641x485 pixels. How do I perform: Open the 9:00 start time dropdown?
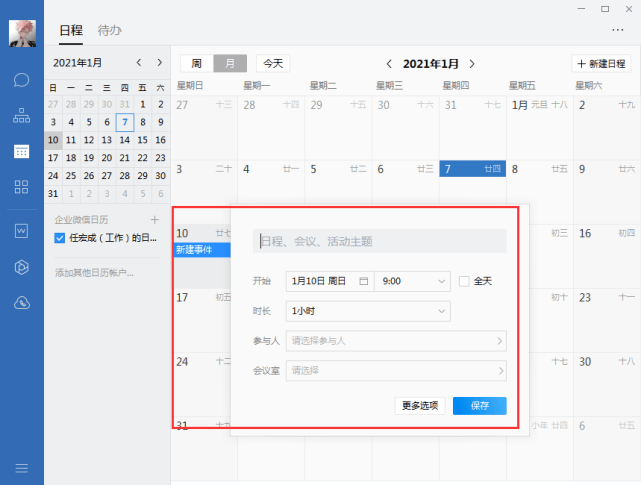coord(412,281)
